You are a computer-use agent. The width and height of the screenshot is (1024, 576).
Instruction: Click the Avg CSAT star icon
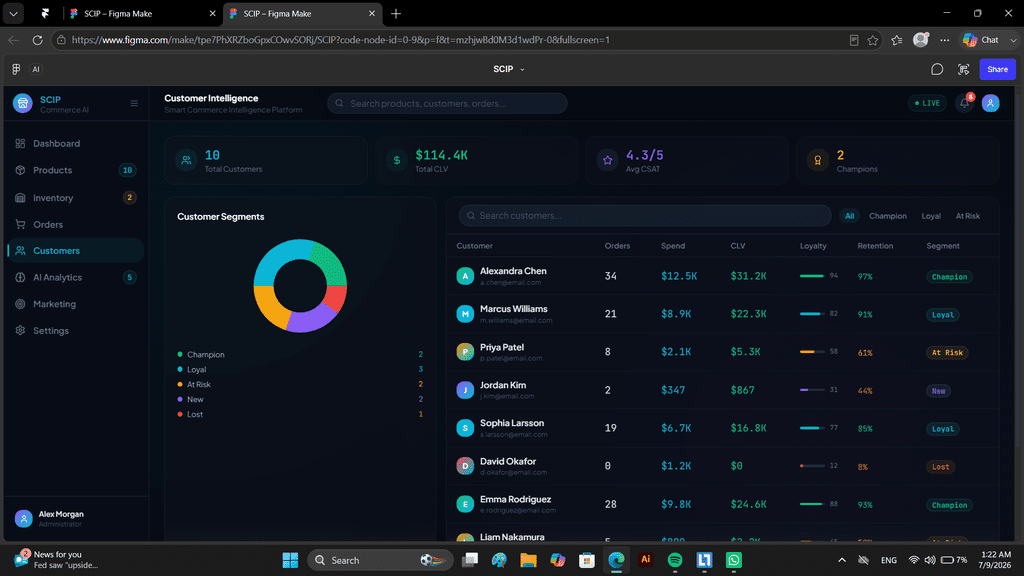point(607,160)
